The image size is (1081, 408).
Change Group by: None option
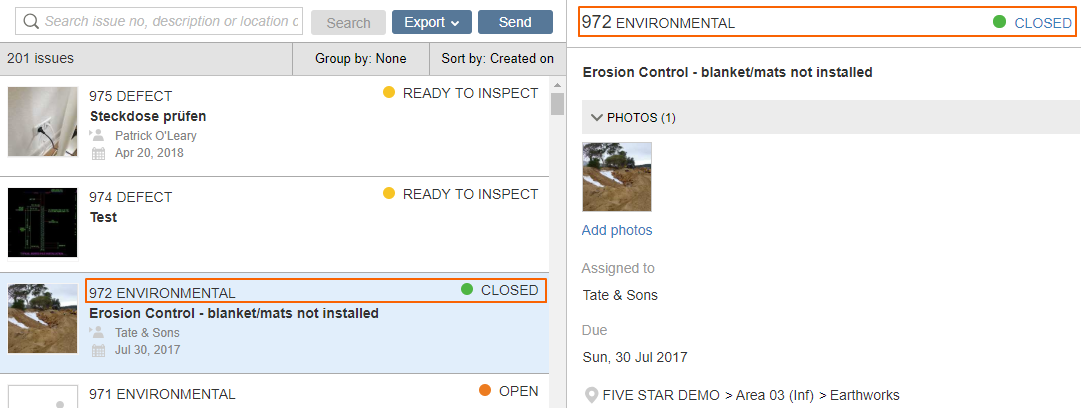click(x=361, y=59)
